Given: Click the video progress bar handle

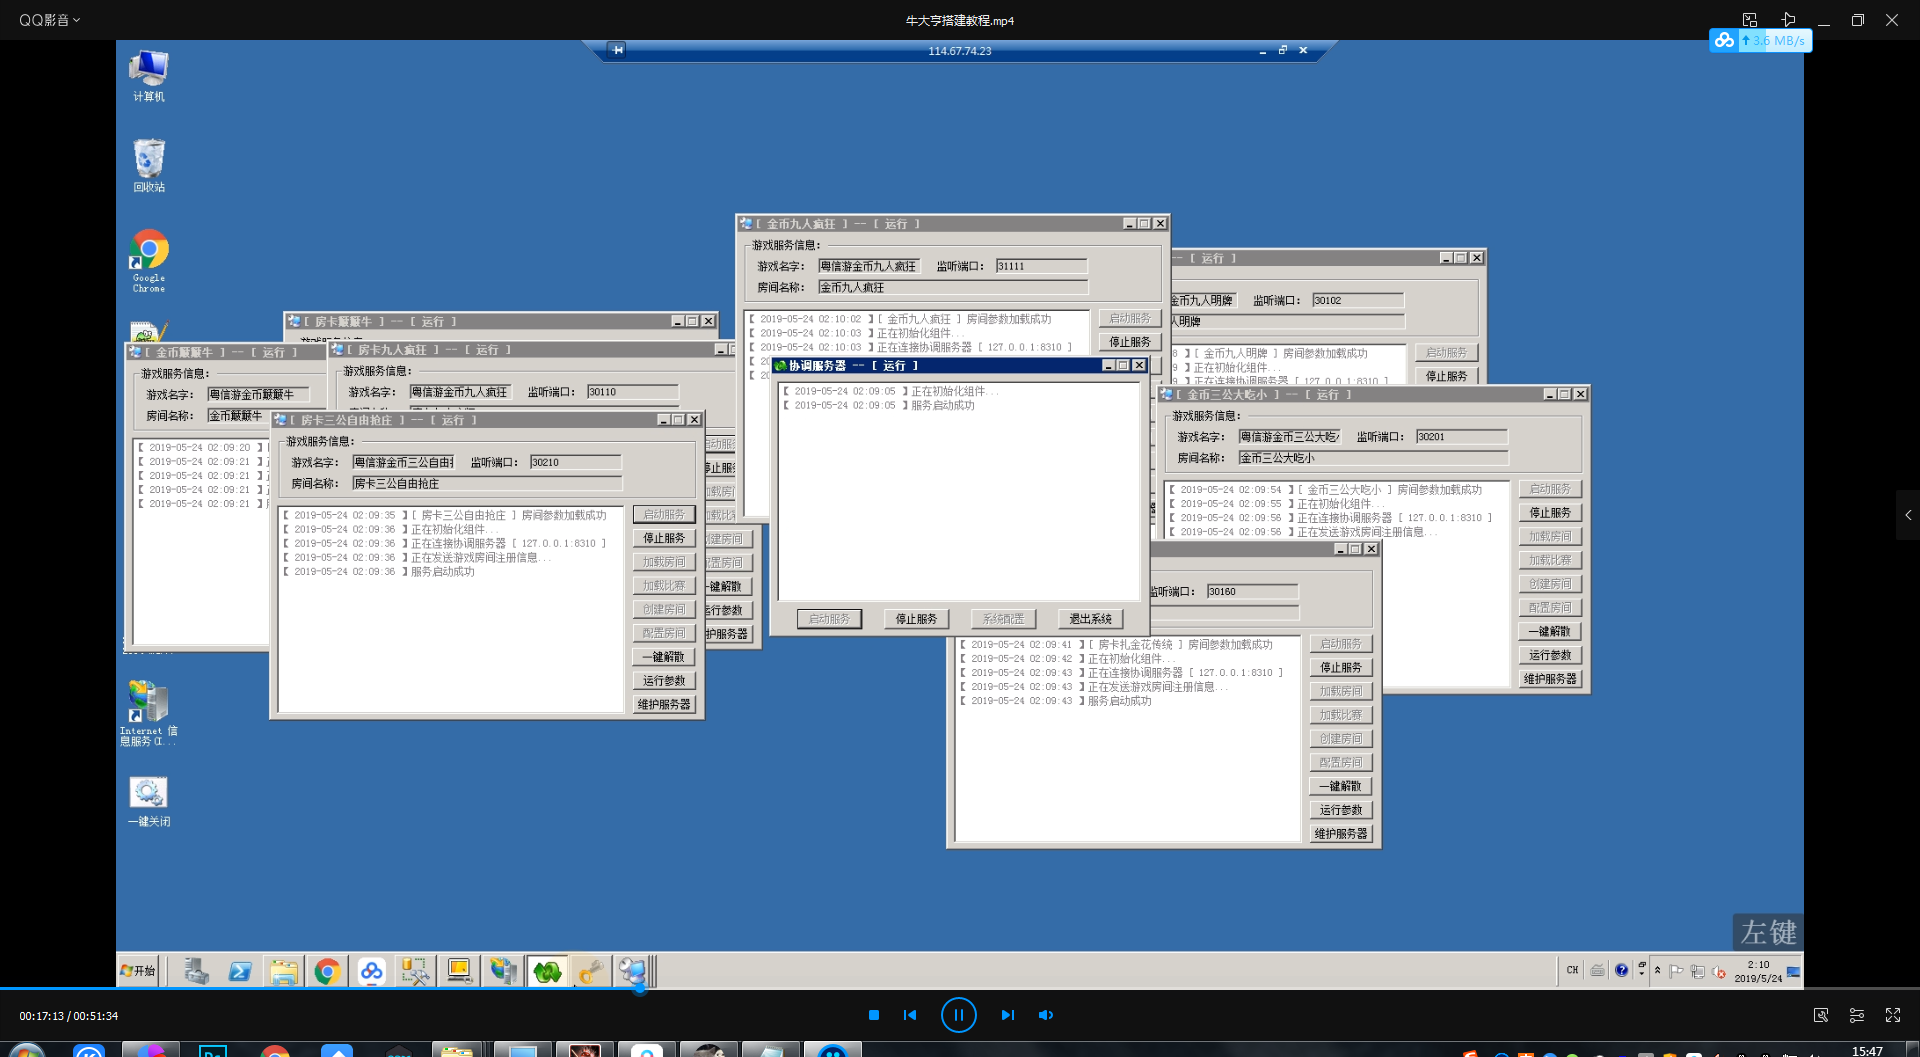Looking at the screenshot, I should click(x=639, y=989).
